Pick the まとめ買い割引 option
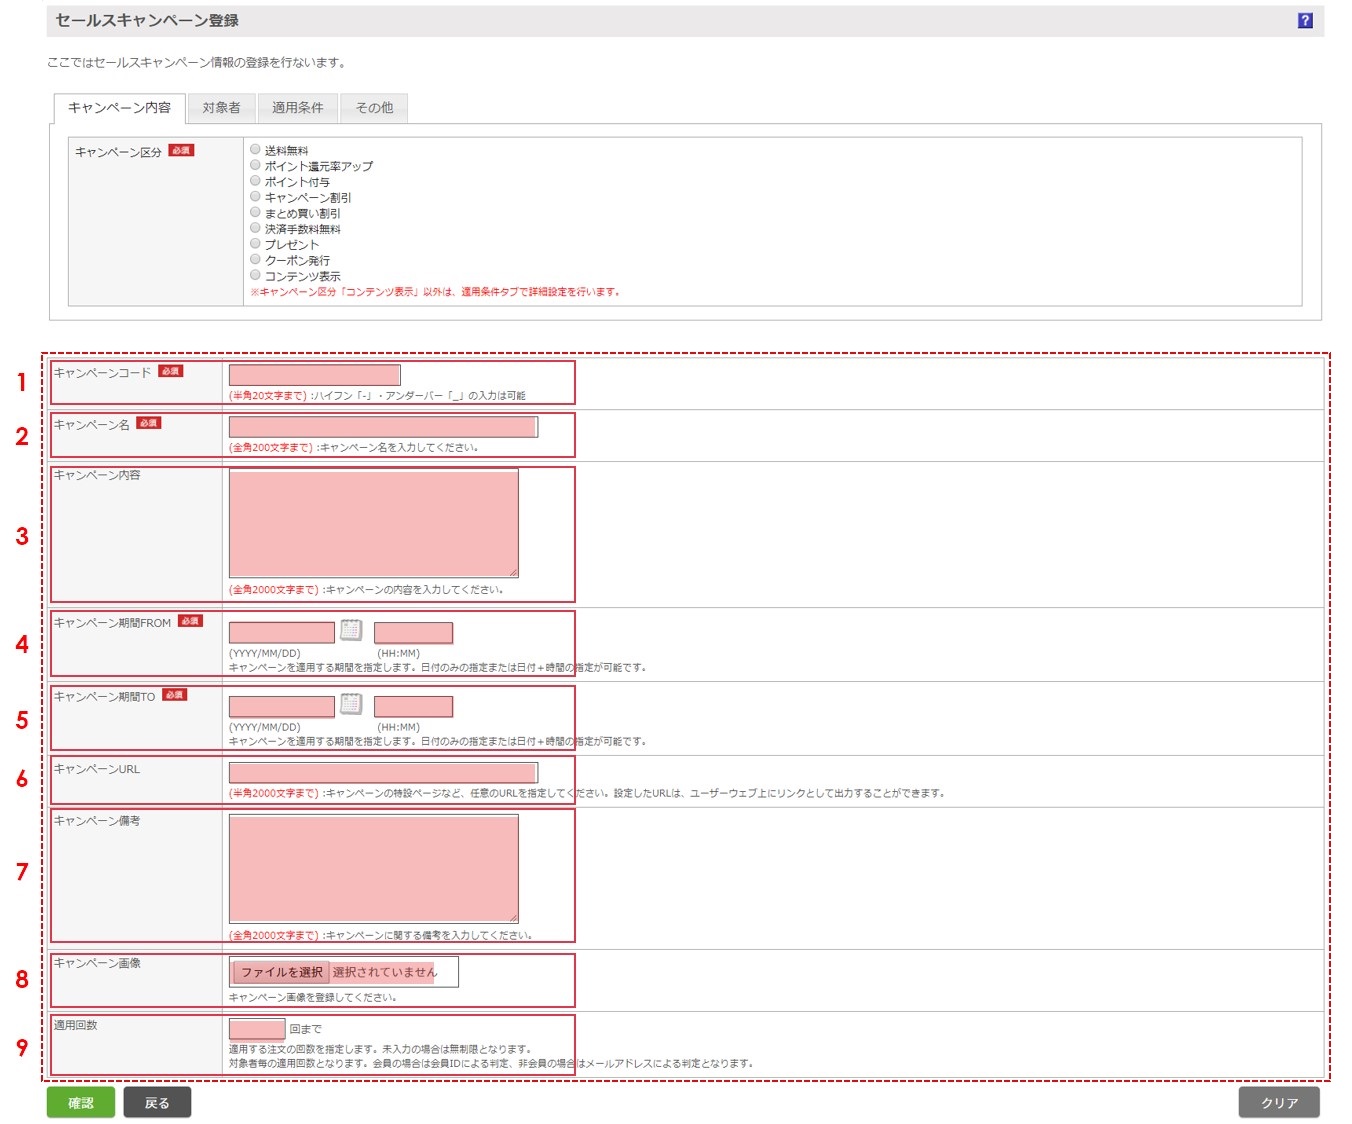1352x1124 pixels. [x=255, y=212]
